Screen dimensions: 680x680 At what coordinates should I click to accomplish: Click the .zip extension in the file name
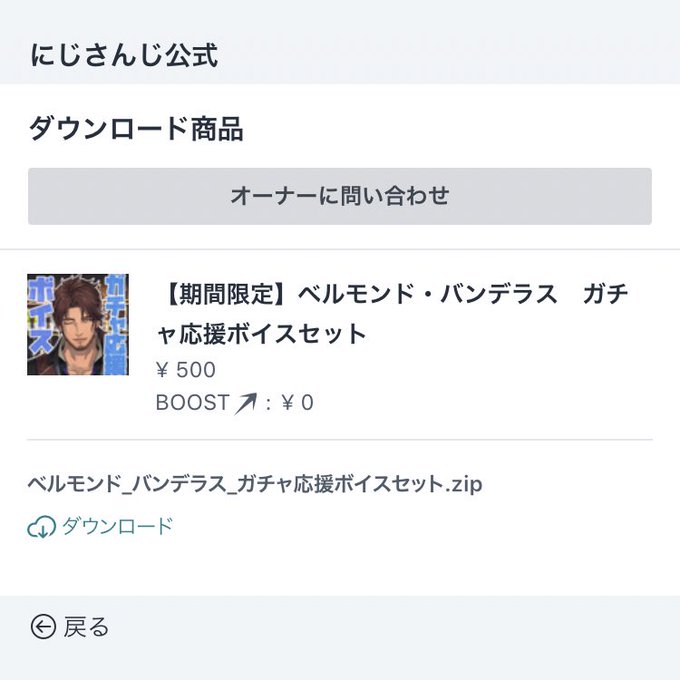click(464, 484)
